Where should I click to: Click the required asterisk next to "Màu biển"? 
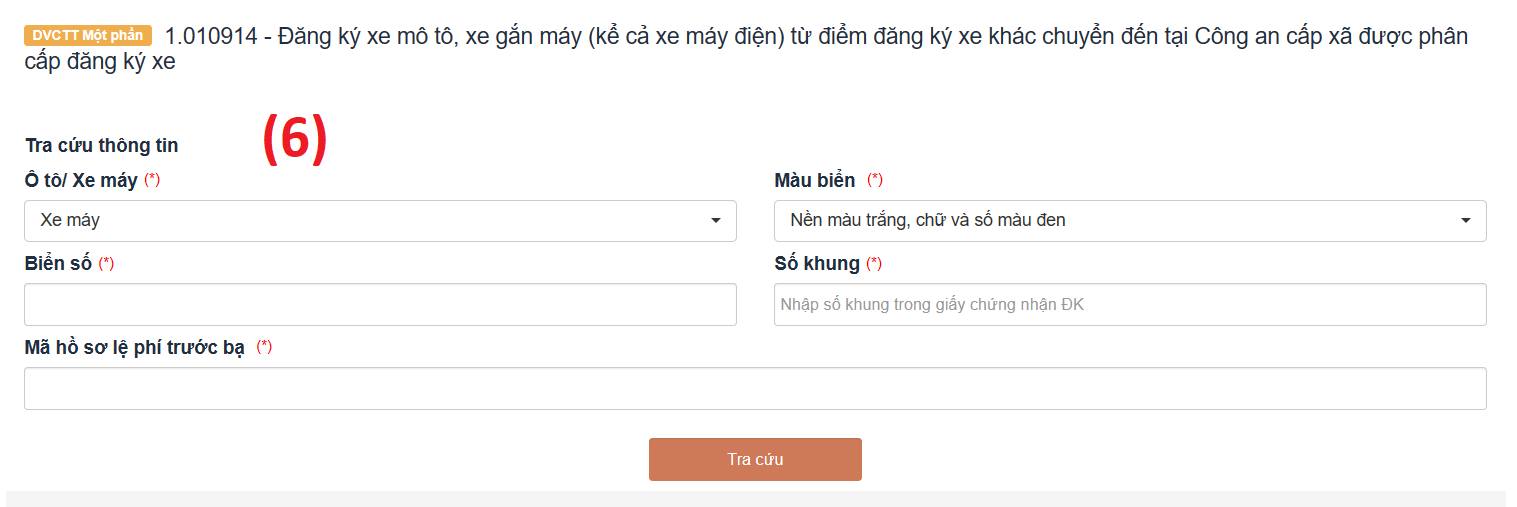[875, 180]
